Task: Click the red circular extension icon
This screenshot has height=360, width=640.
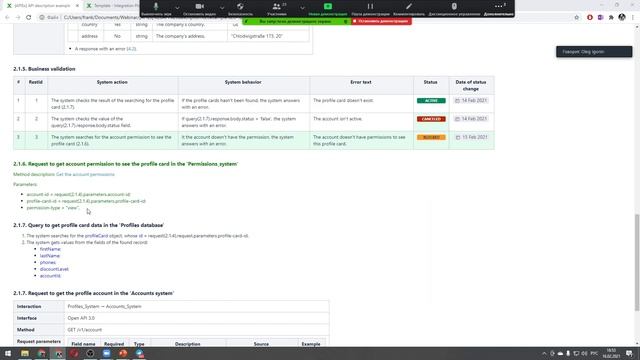Action: (x=590, y=18)
